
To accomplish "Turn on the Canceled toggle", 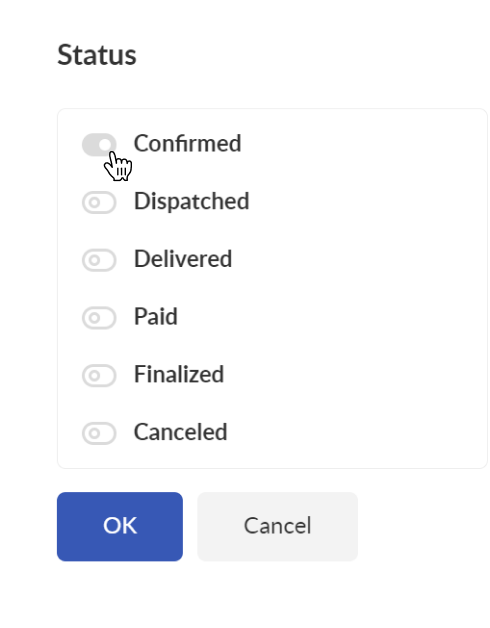I will pos(99,433).
